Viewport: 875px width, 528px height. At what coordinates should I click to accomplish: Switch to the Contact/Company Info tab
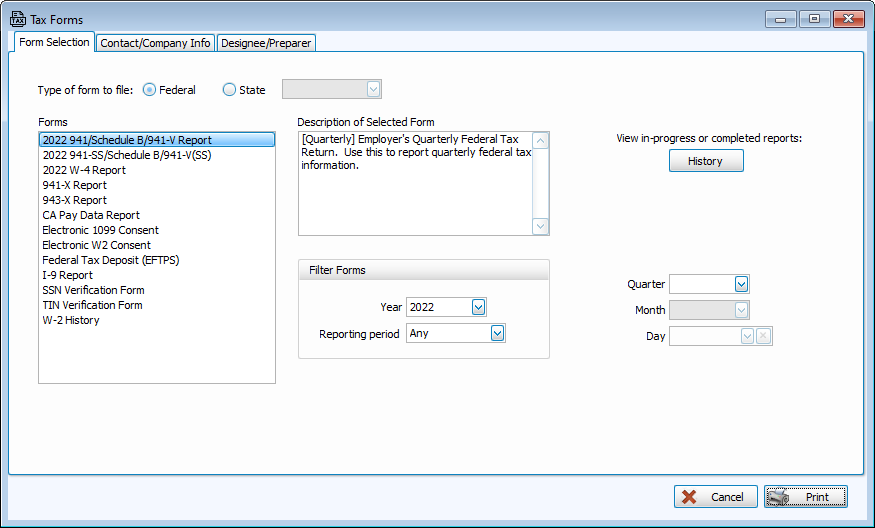click(155, 43)
